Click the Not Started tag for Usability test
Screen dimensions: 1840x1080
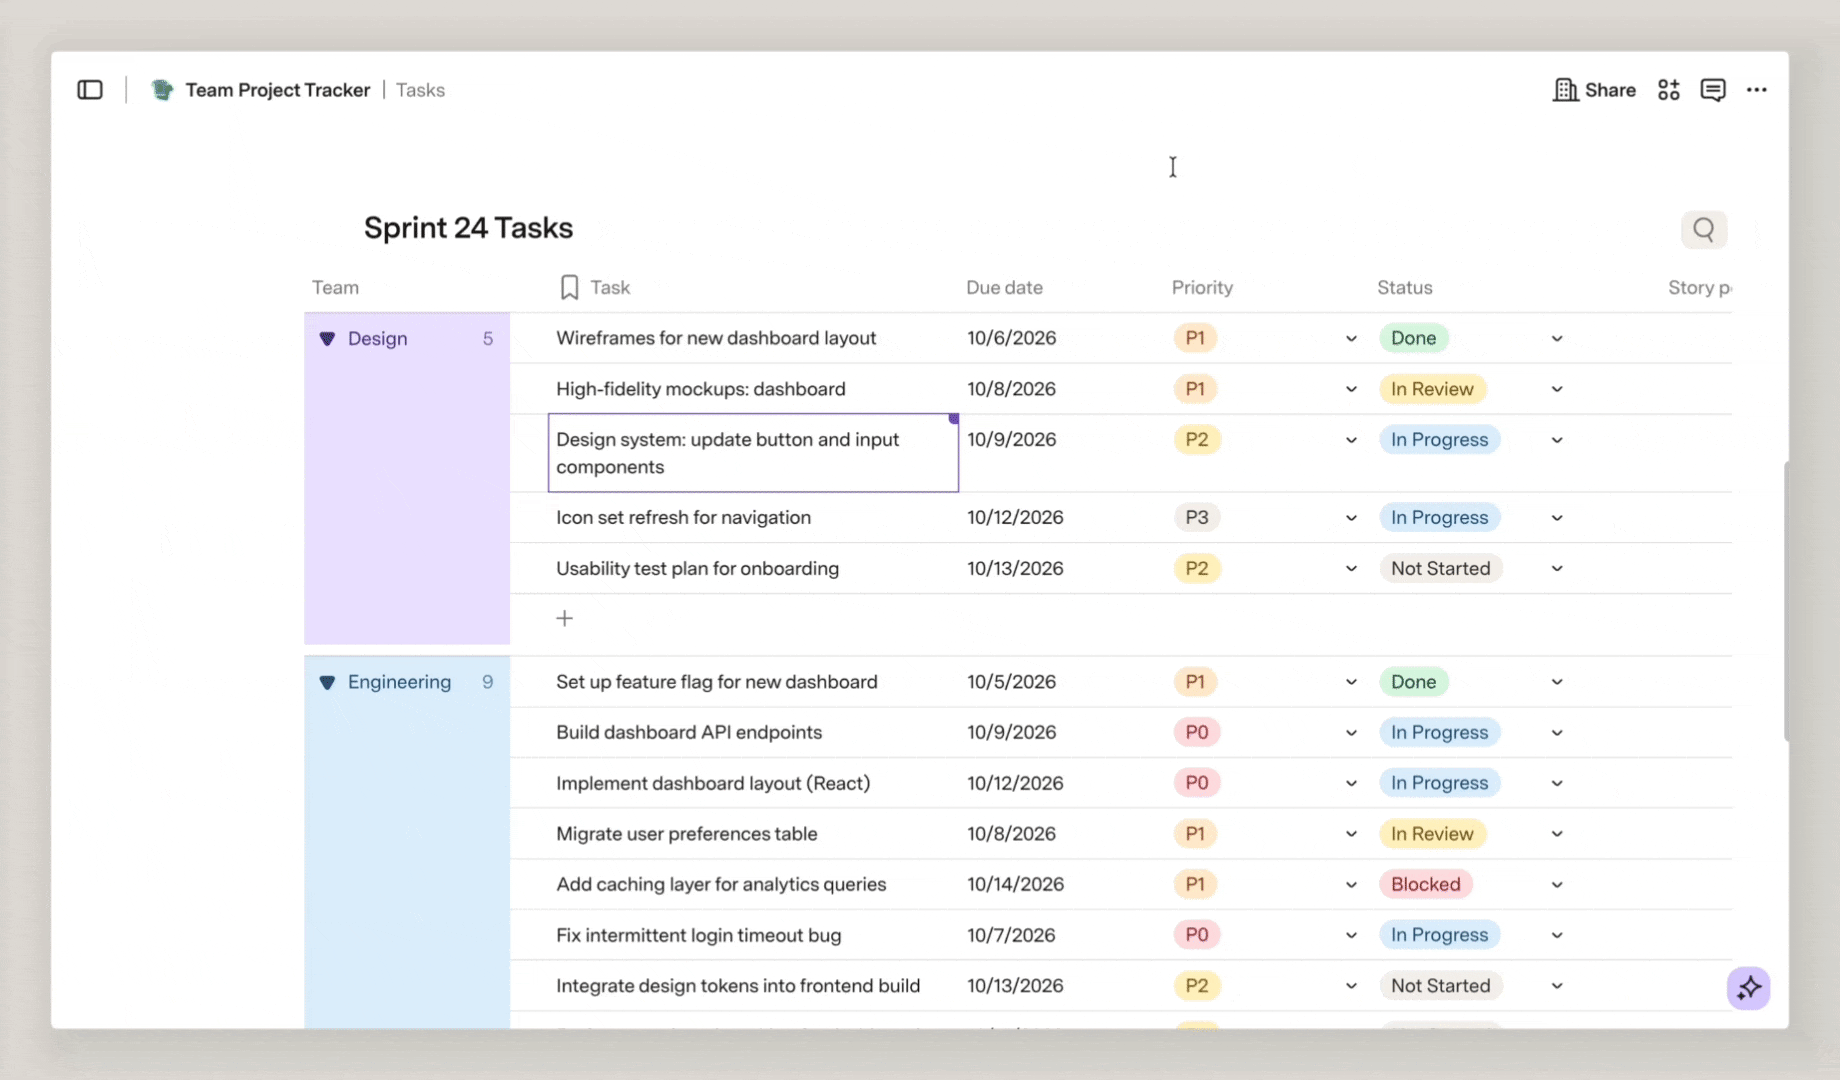pyautogui.click(x=1440, y=568)
